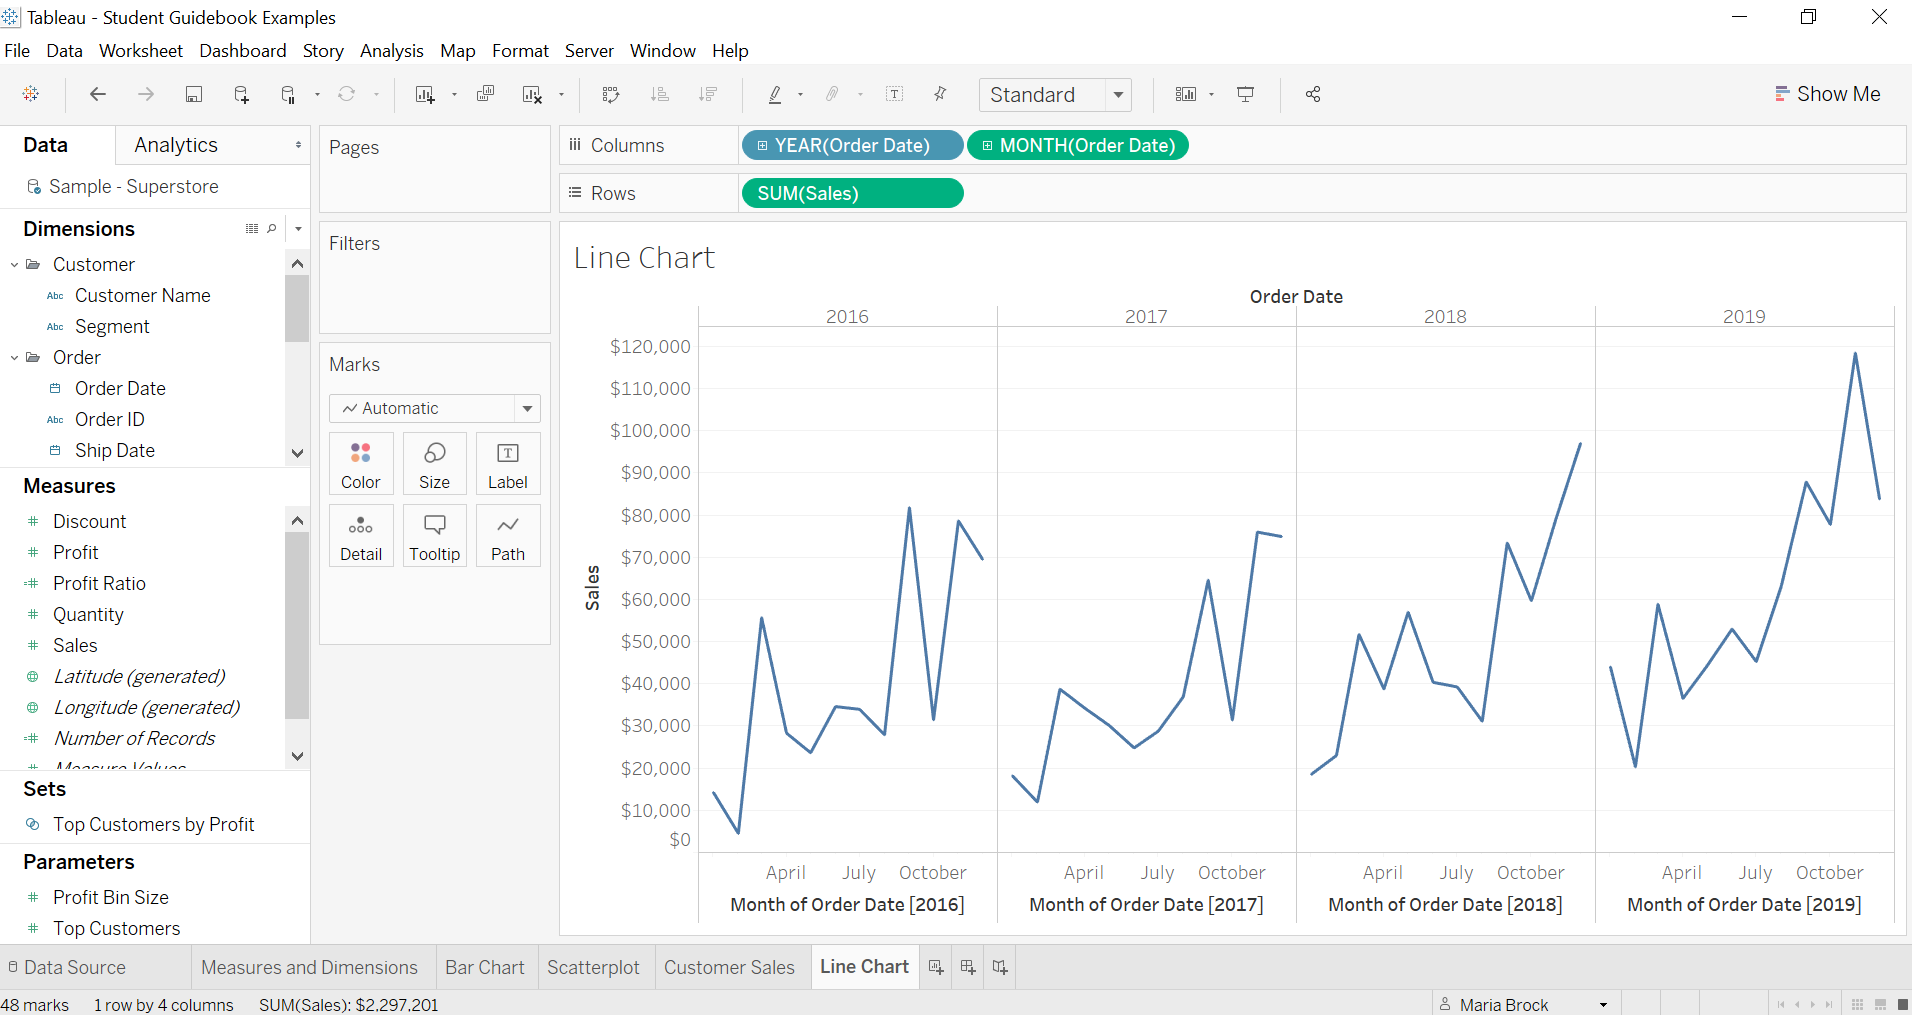Add a new dashboard using the bottom icon

point(966,966)
